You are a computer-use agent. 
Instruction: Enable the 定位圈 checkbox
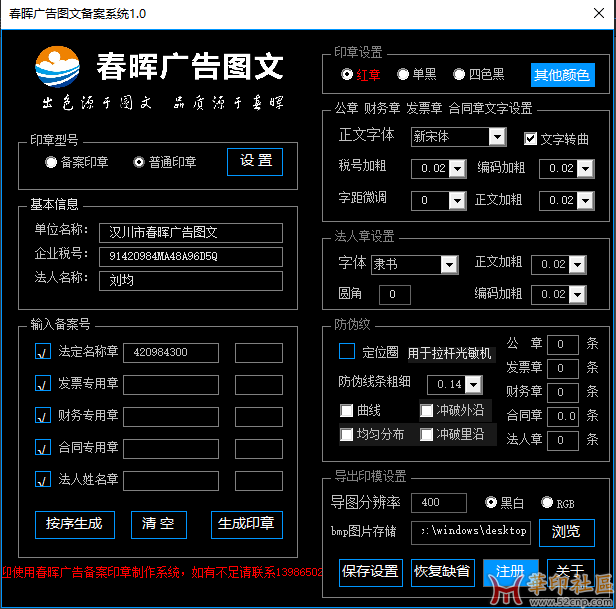coord(347,351)
